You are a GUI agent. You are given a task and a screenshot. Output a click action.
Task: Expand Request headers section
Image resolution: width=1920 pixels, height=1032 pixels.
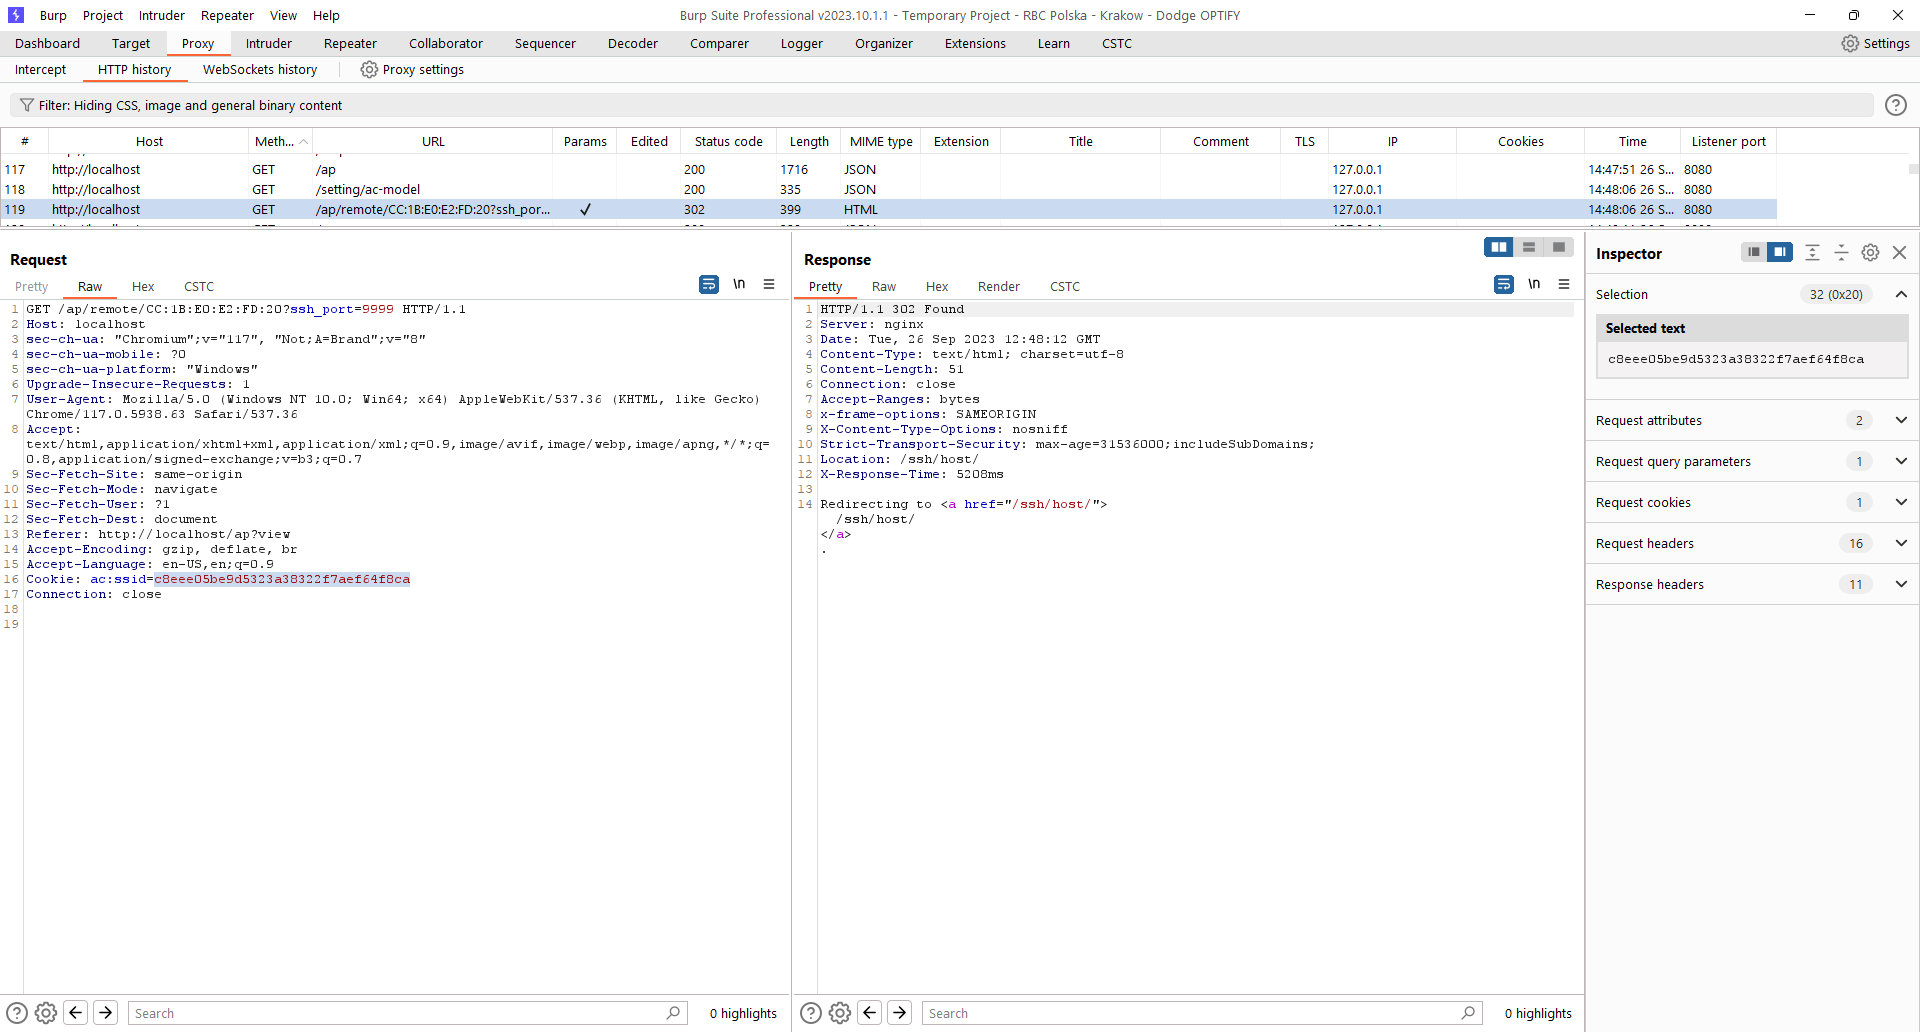1901,543
